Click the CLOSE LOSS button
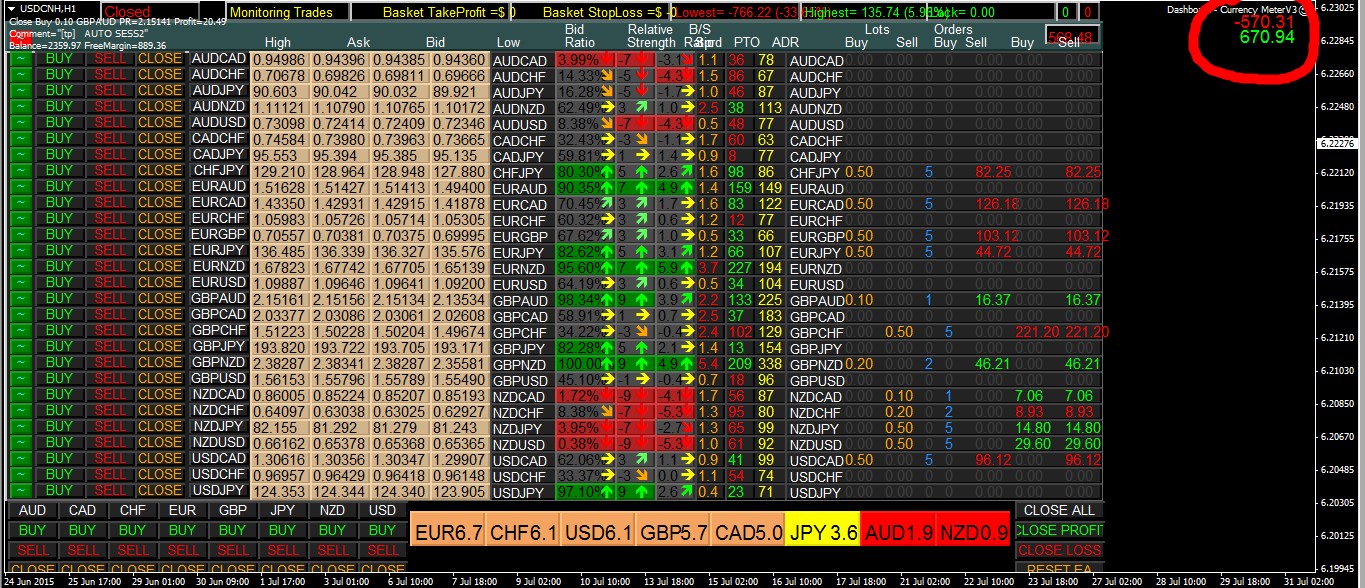 1060,550
